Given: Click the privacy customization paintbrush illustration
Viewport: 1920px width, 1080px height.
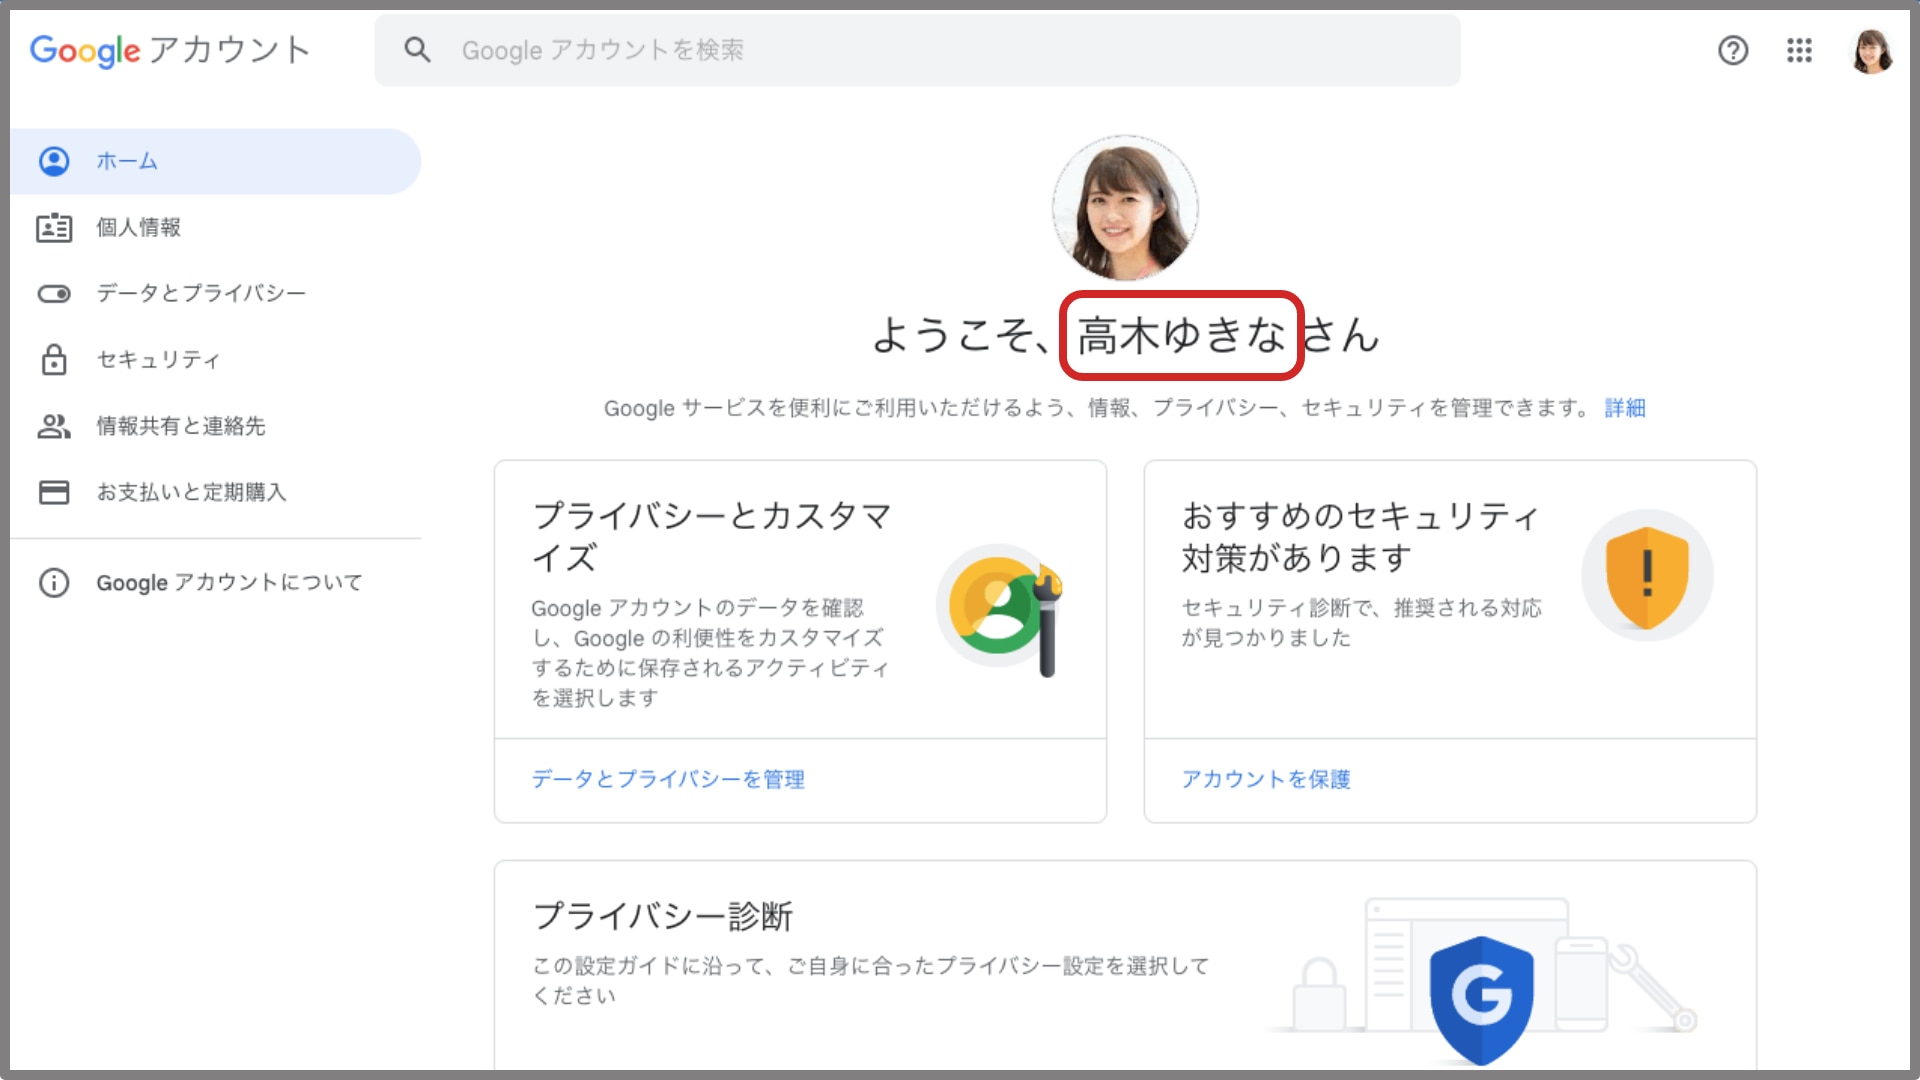Looking at the screenshot, I should coord(1001,610).
